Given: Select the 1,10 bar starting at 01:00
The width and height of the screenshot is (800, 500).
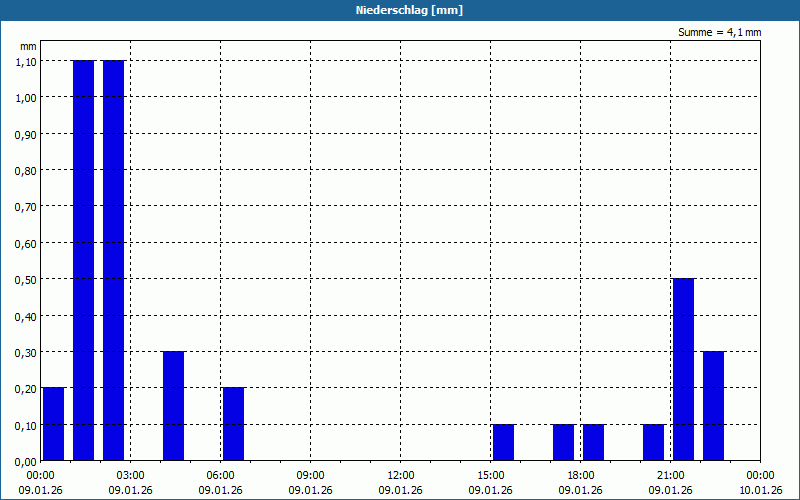Looking at the screenshot, I should 84,260.
